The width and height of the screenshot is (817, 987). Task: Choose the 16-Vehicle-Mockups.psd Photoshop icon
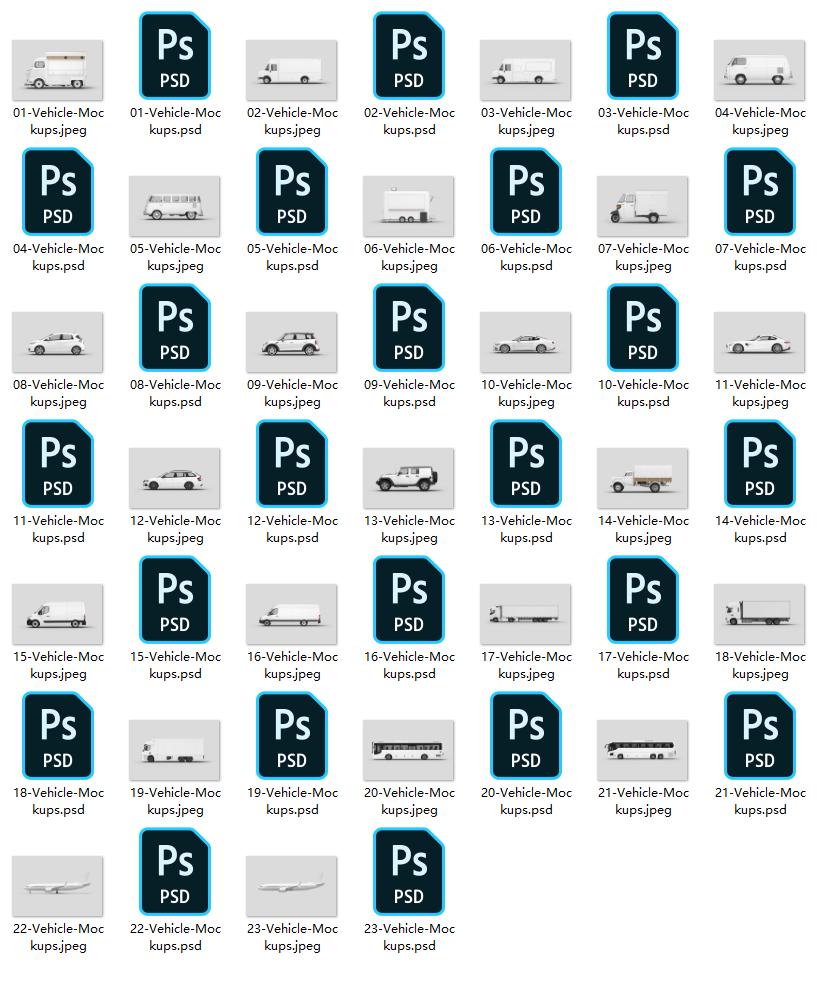tap(409, 599)
